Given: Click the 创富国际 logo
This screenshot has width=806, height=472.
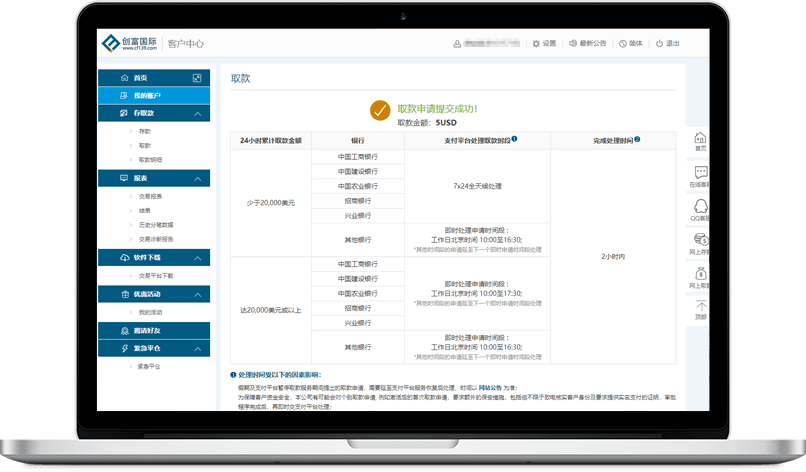Looking at the screenshot, I should point(130,43).
